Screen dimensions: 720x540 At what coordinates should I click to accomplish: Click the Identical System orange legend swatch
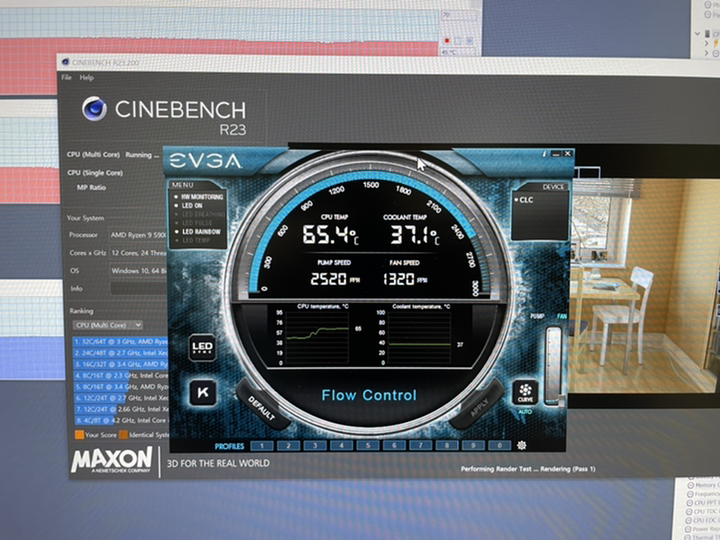pos(123,434)
